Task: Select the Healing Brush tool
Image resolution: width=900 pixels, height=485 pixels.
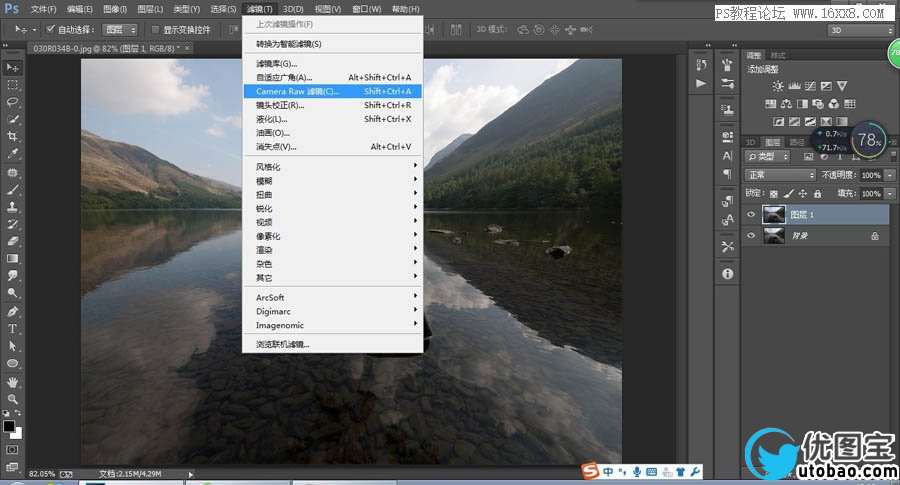Action: 12,173
